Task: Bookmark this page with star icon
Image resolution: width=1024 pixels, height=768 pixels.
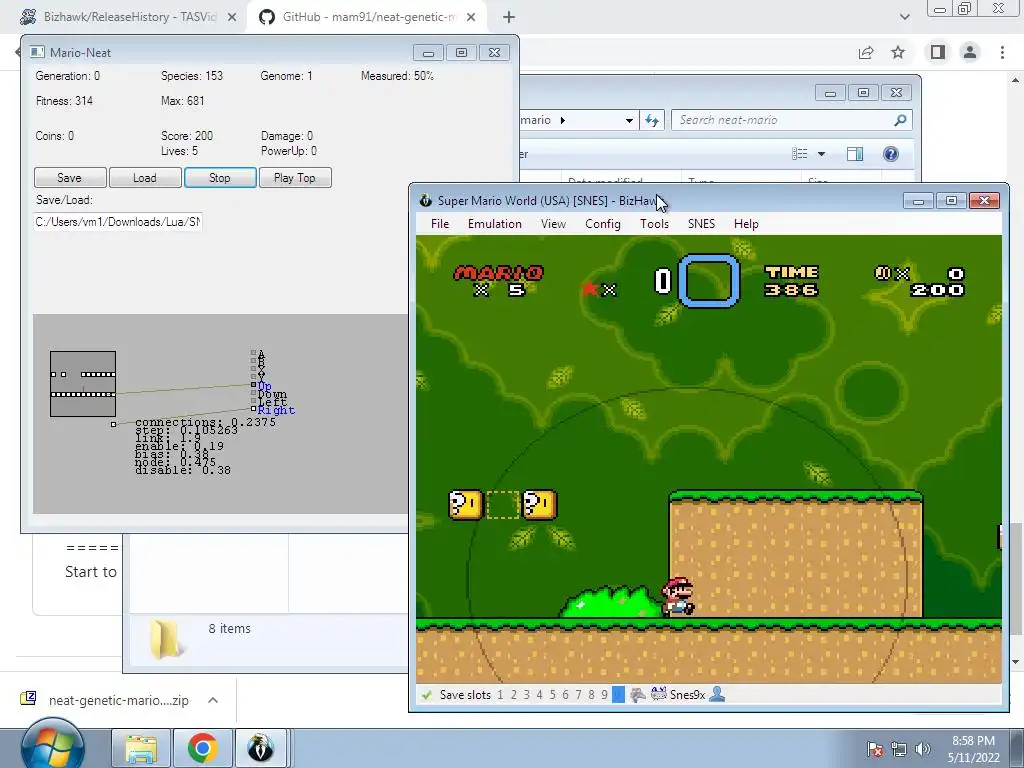Action: [x=898, y=52]
